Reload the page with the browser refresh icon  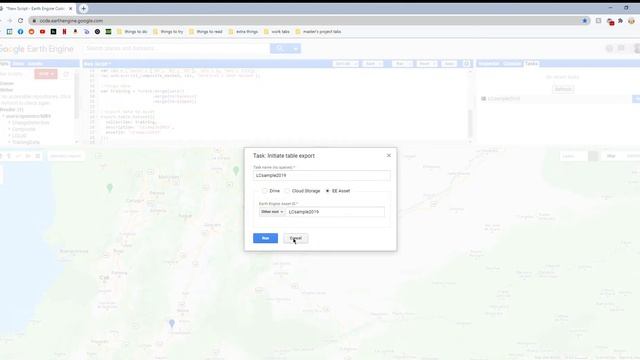20,20
